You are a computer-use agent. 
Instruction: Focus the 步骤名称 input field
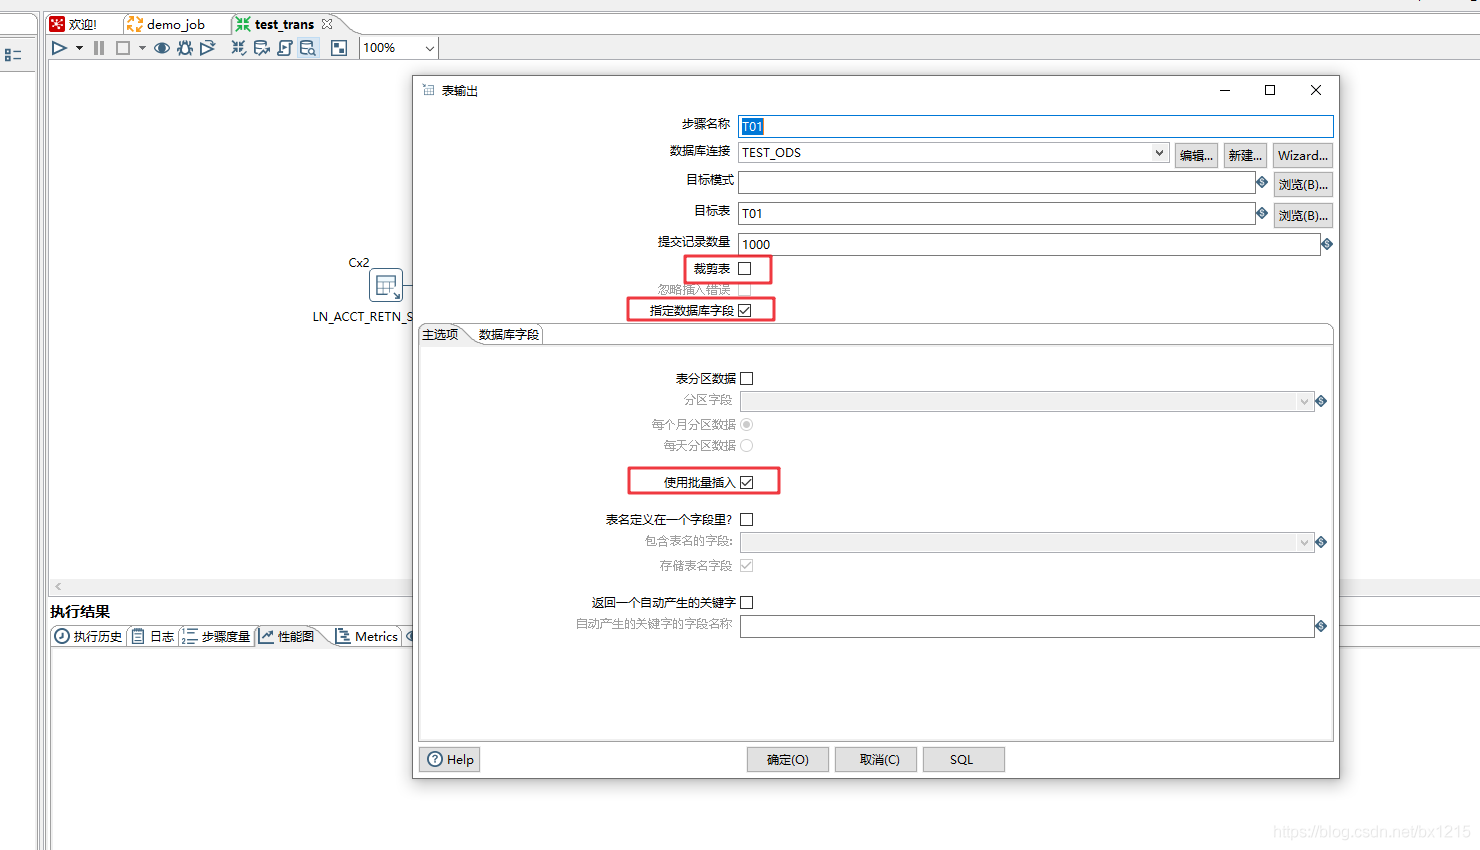(x=1035, y=126)
